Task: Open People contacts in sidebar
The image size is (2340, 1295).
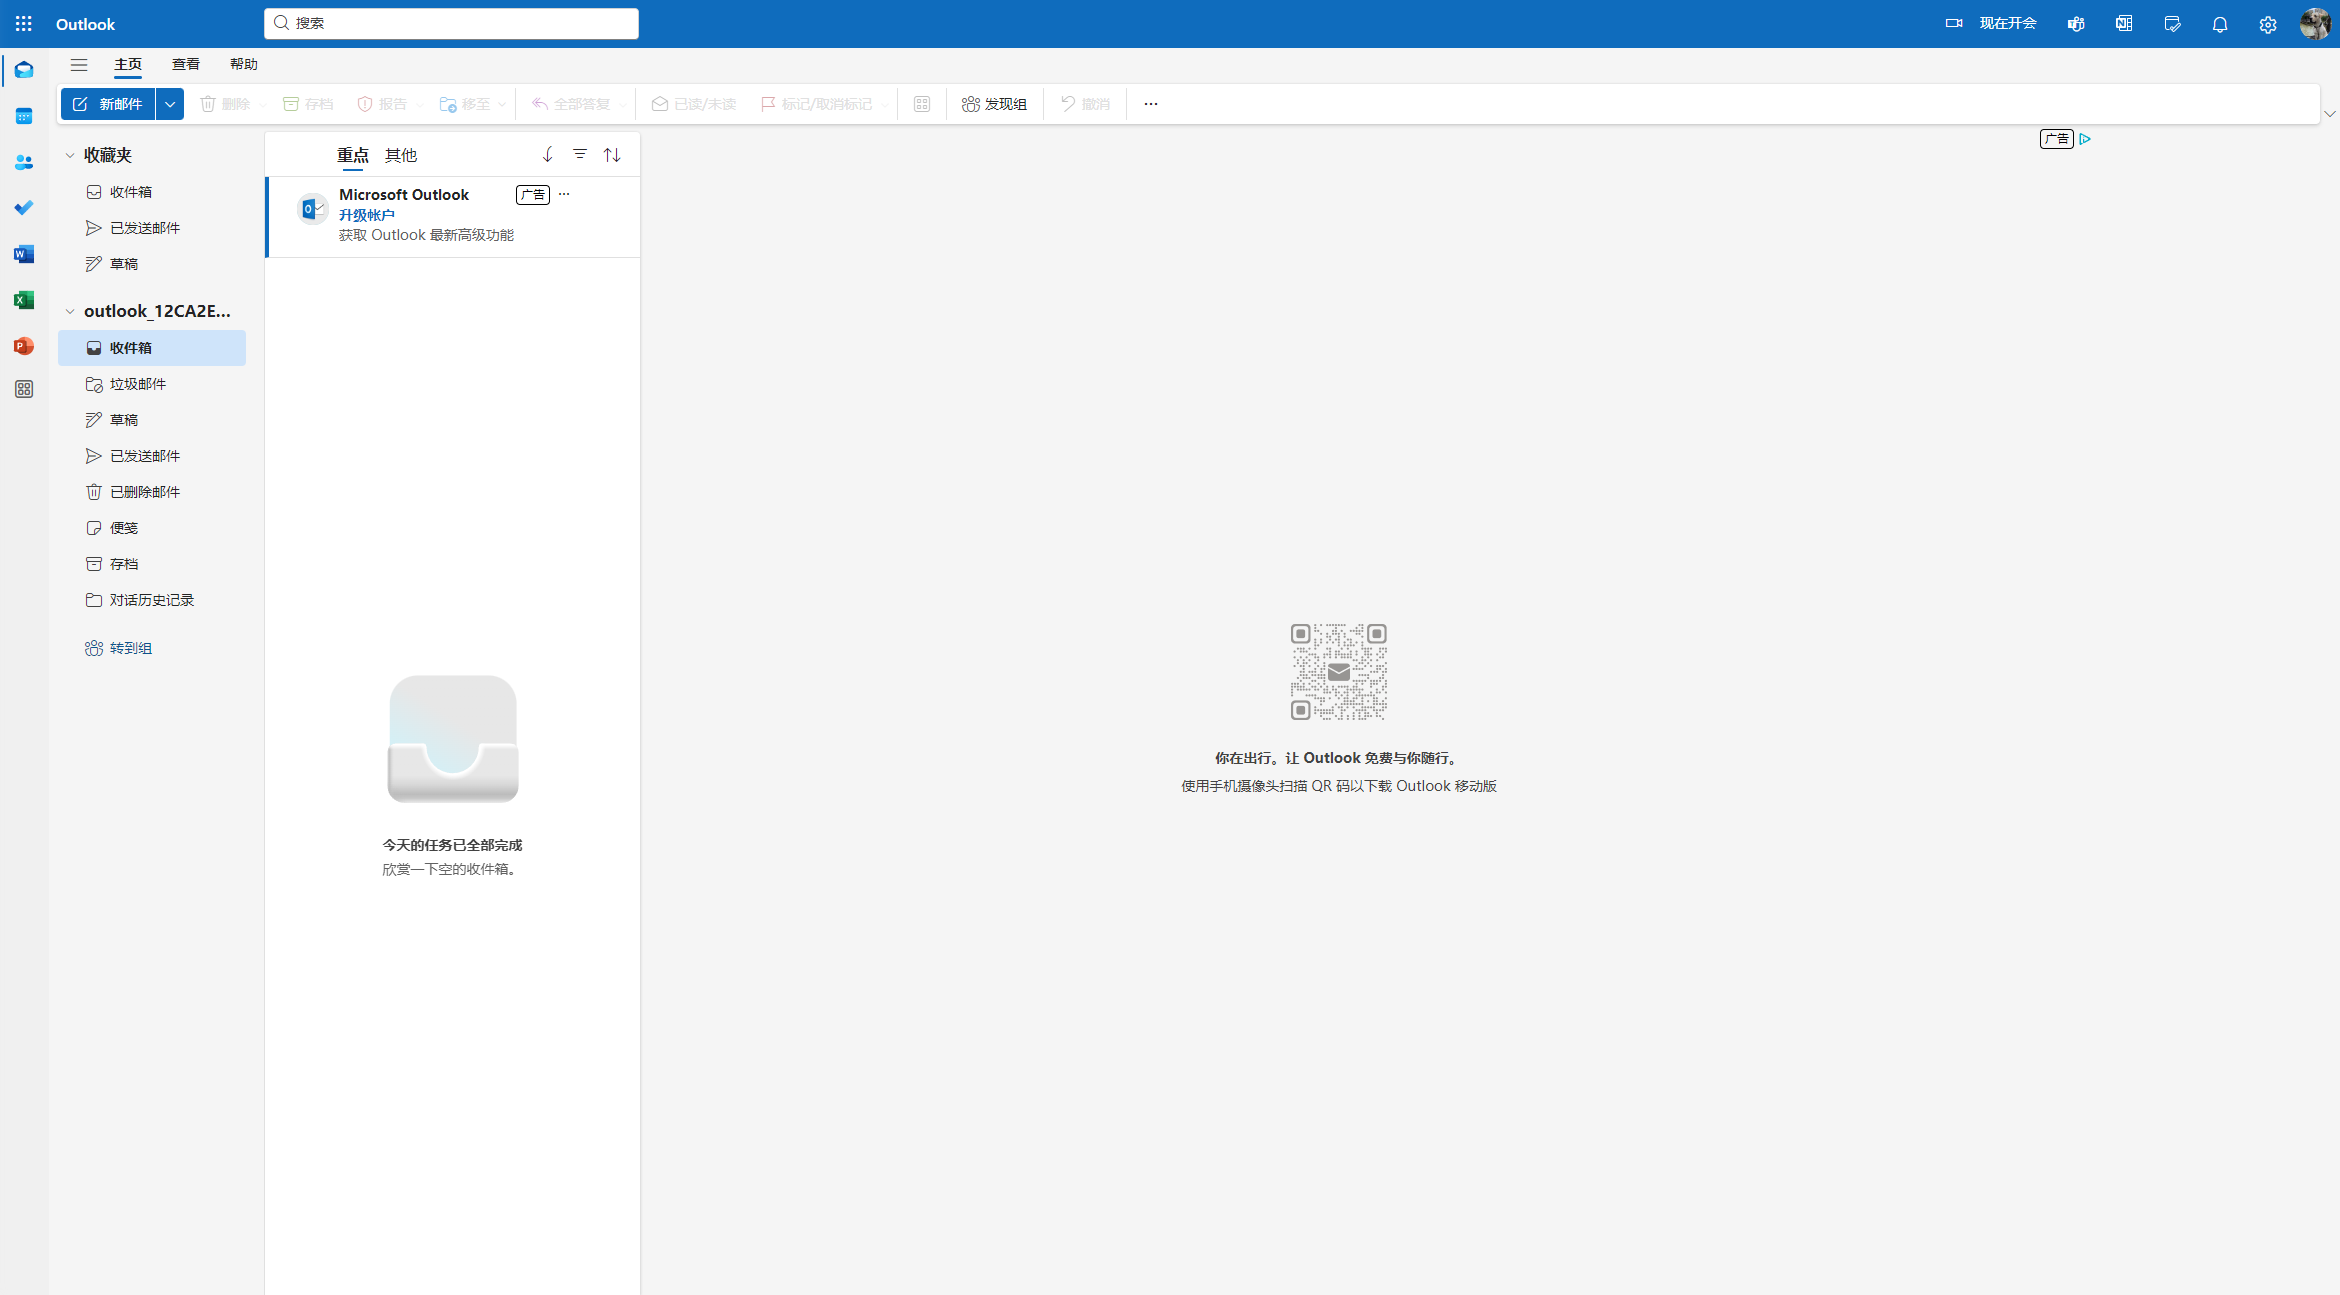Action: click(24, 162)
